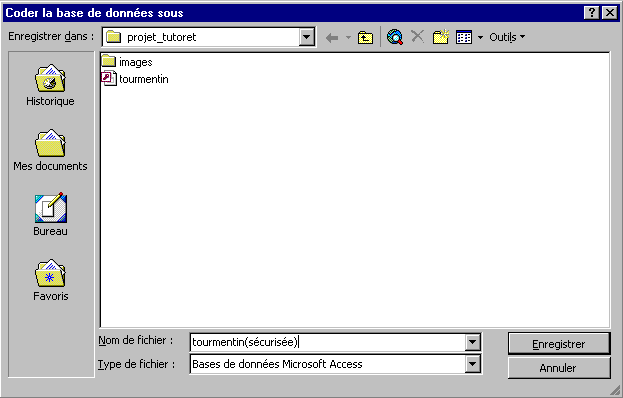Screen dimensions: 623x398
Task: Open the Favoris folder shortcut
Action: click(x=50, y=280)
